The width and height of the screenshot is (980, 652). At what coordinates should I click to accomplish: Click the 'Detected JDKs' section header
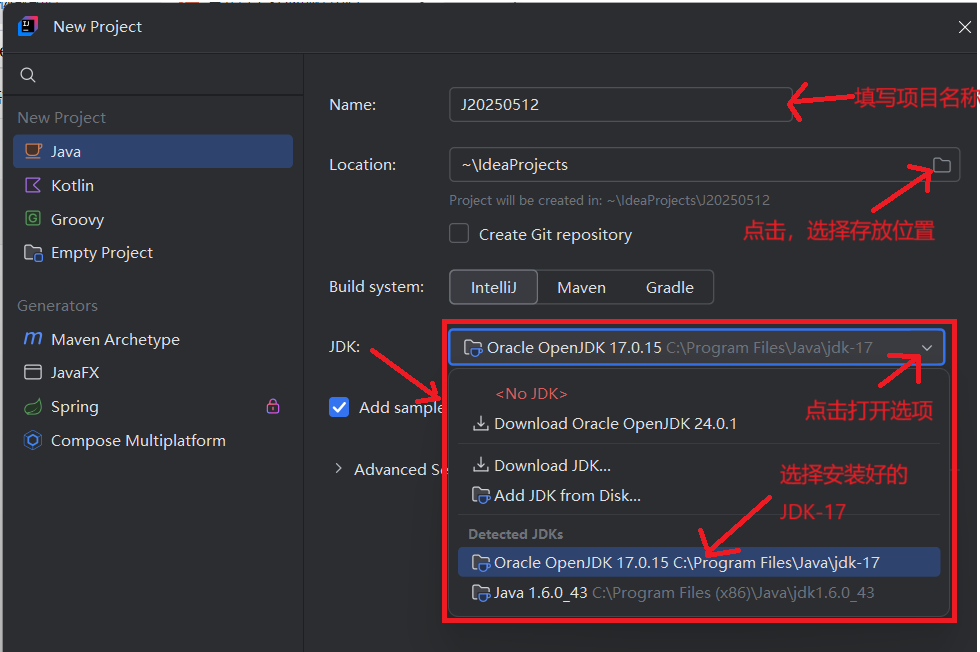[516, 534]
